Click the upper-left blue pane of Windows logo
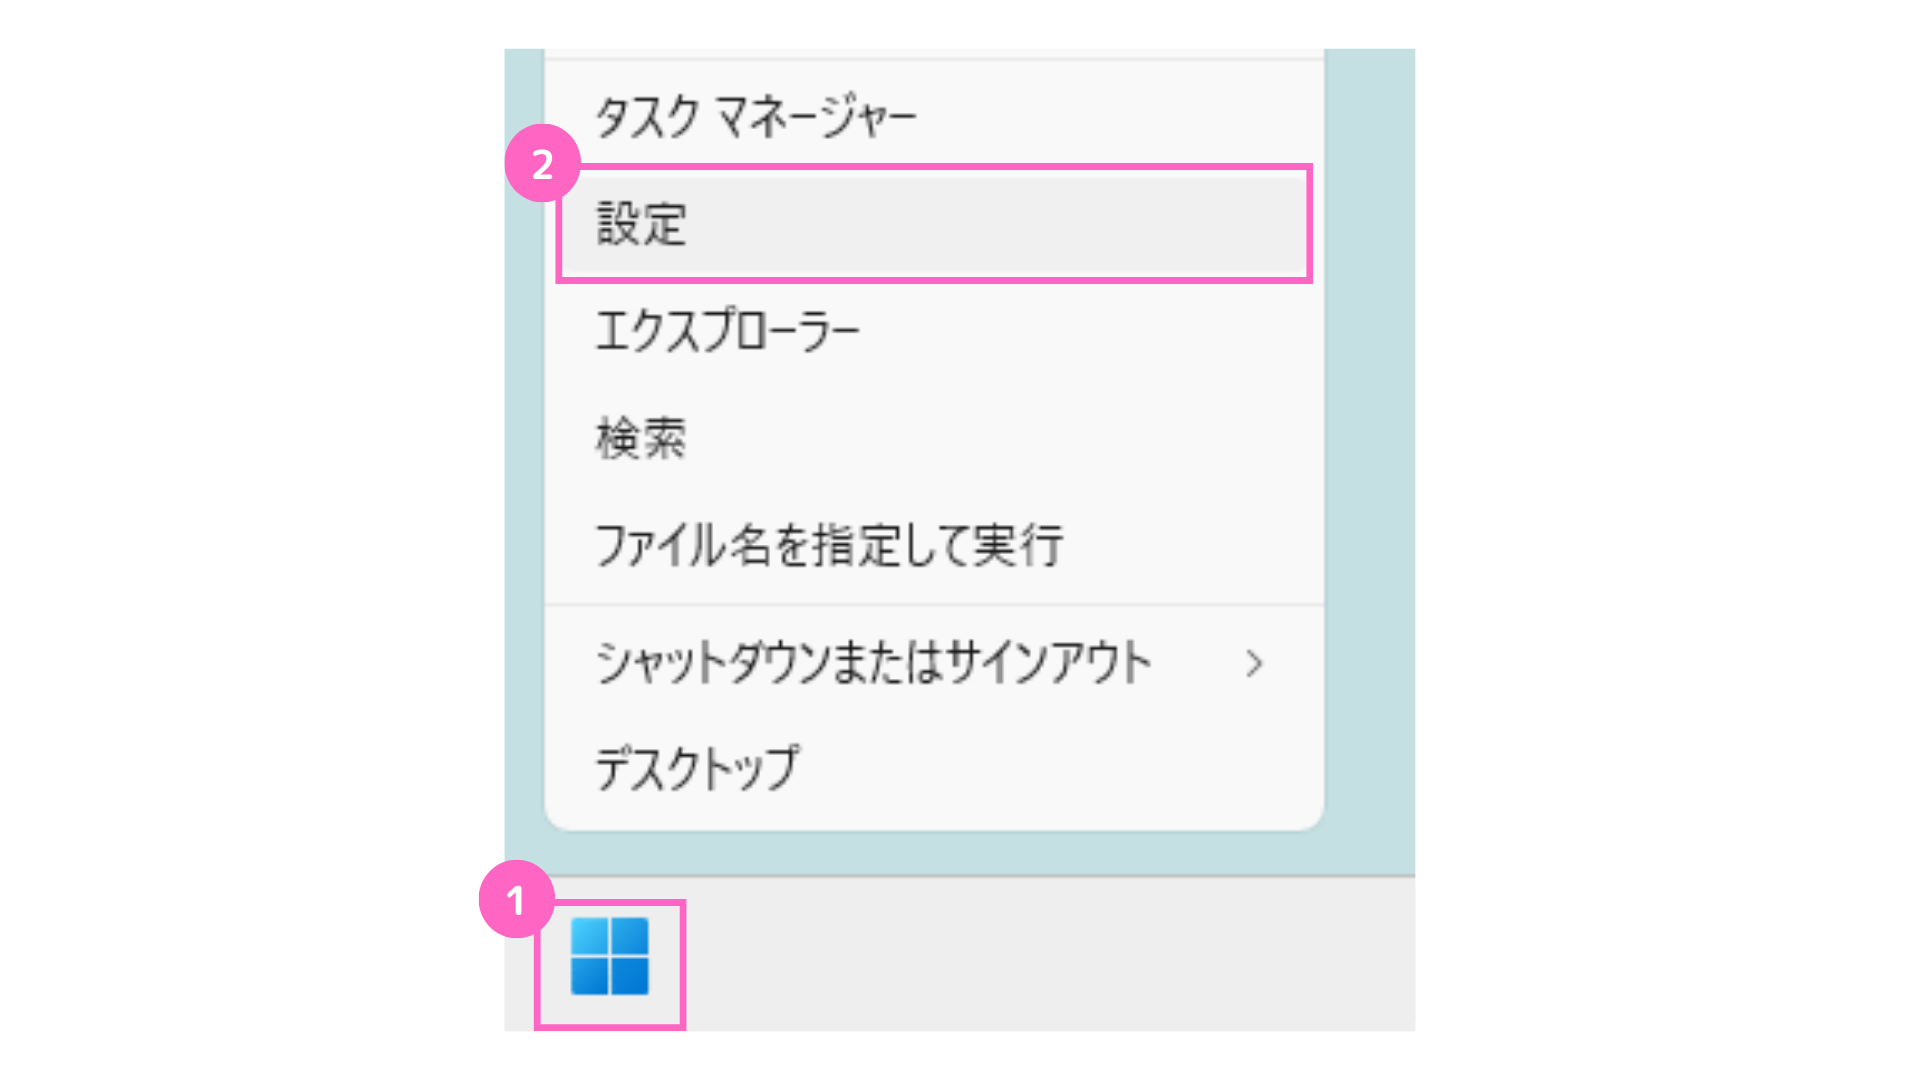This screenshot has height=1080, width=1920. point(589,937)
